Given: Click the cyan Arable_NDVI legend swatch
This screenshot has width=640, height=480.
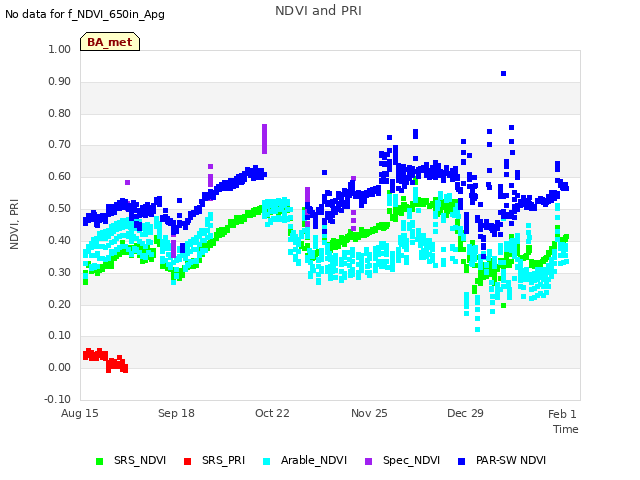Looking at the screenshot, I should [267, 461].
